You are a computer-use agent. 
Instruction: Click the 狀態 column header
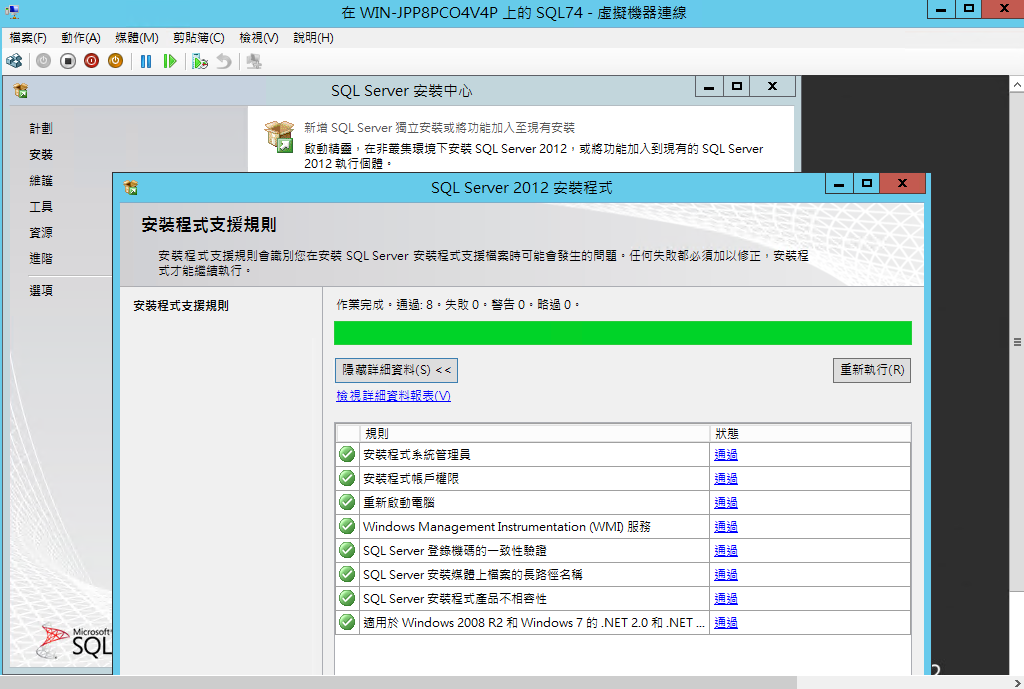[810, 433]
